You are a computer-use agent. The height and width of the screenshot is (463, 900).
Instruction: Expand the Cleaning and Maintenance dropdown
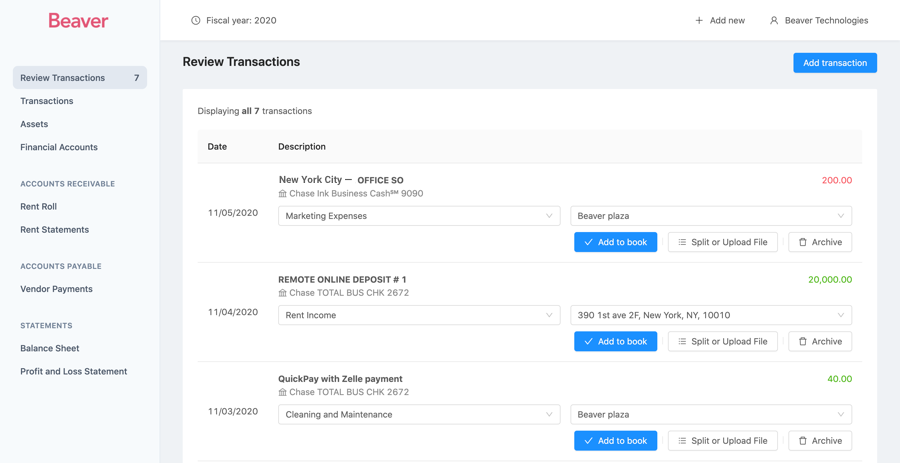(x=419, y=414)
